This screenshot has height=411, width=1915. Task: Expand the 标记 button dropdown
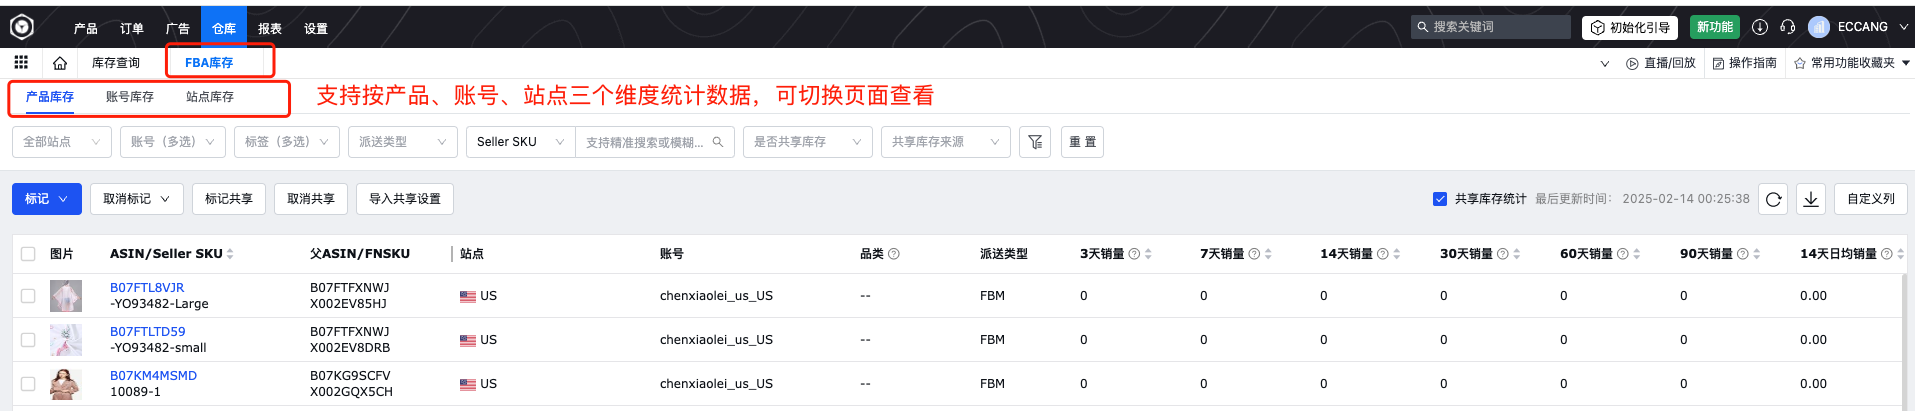[x=47, y=199]
